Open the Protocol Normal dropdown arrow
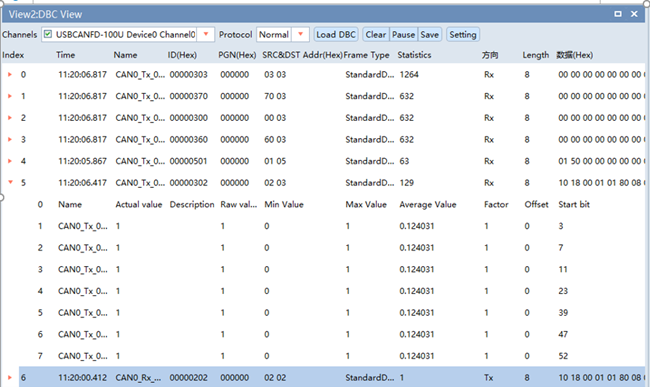This screenshot has width=650, height=387. click(301, 34)
